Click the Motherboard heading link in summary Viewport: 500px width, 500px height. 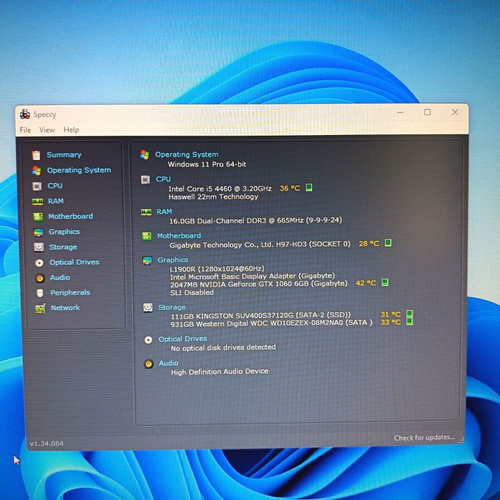click(179, 236)
